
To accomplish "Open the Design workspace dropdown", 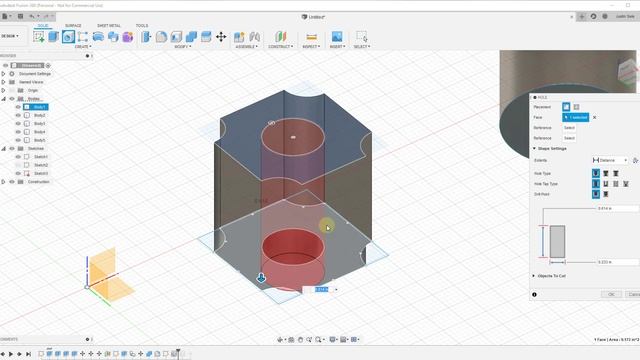I will coord(10,36).
